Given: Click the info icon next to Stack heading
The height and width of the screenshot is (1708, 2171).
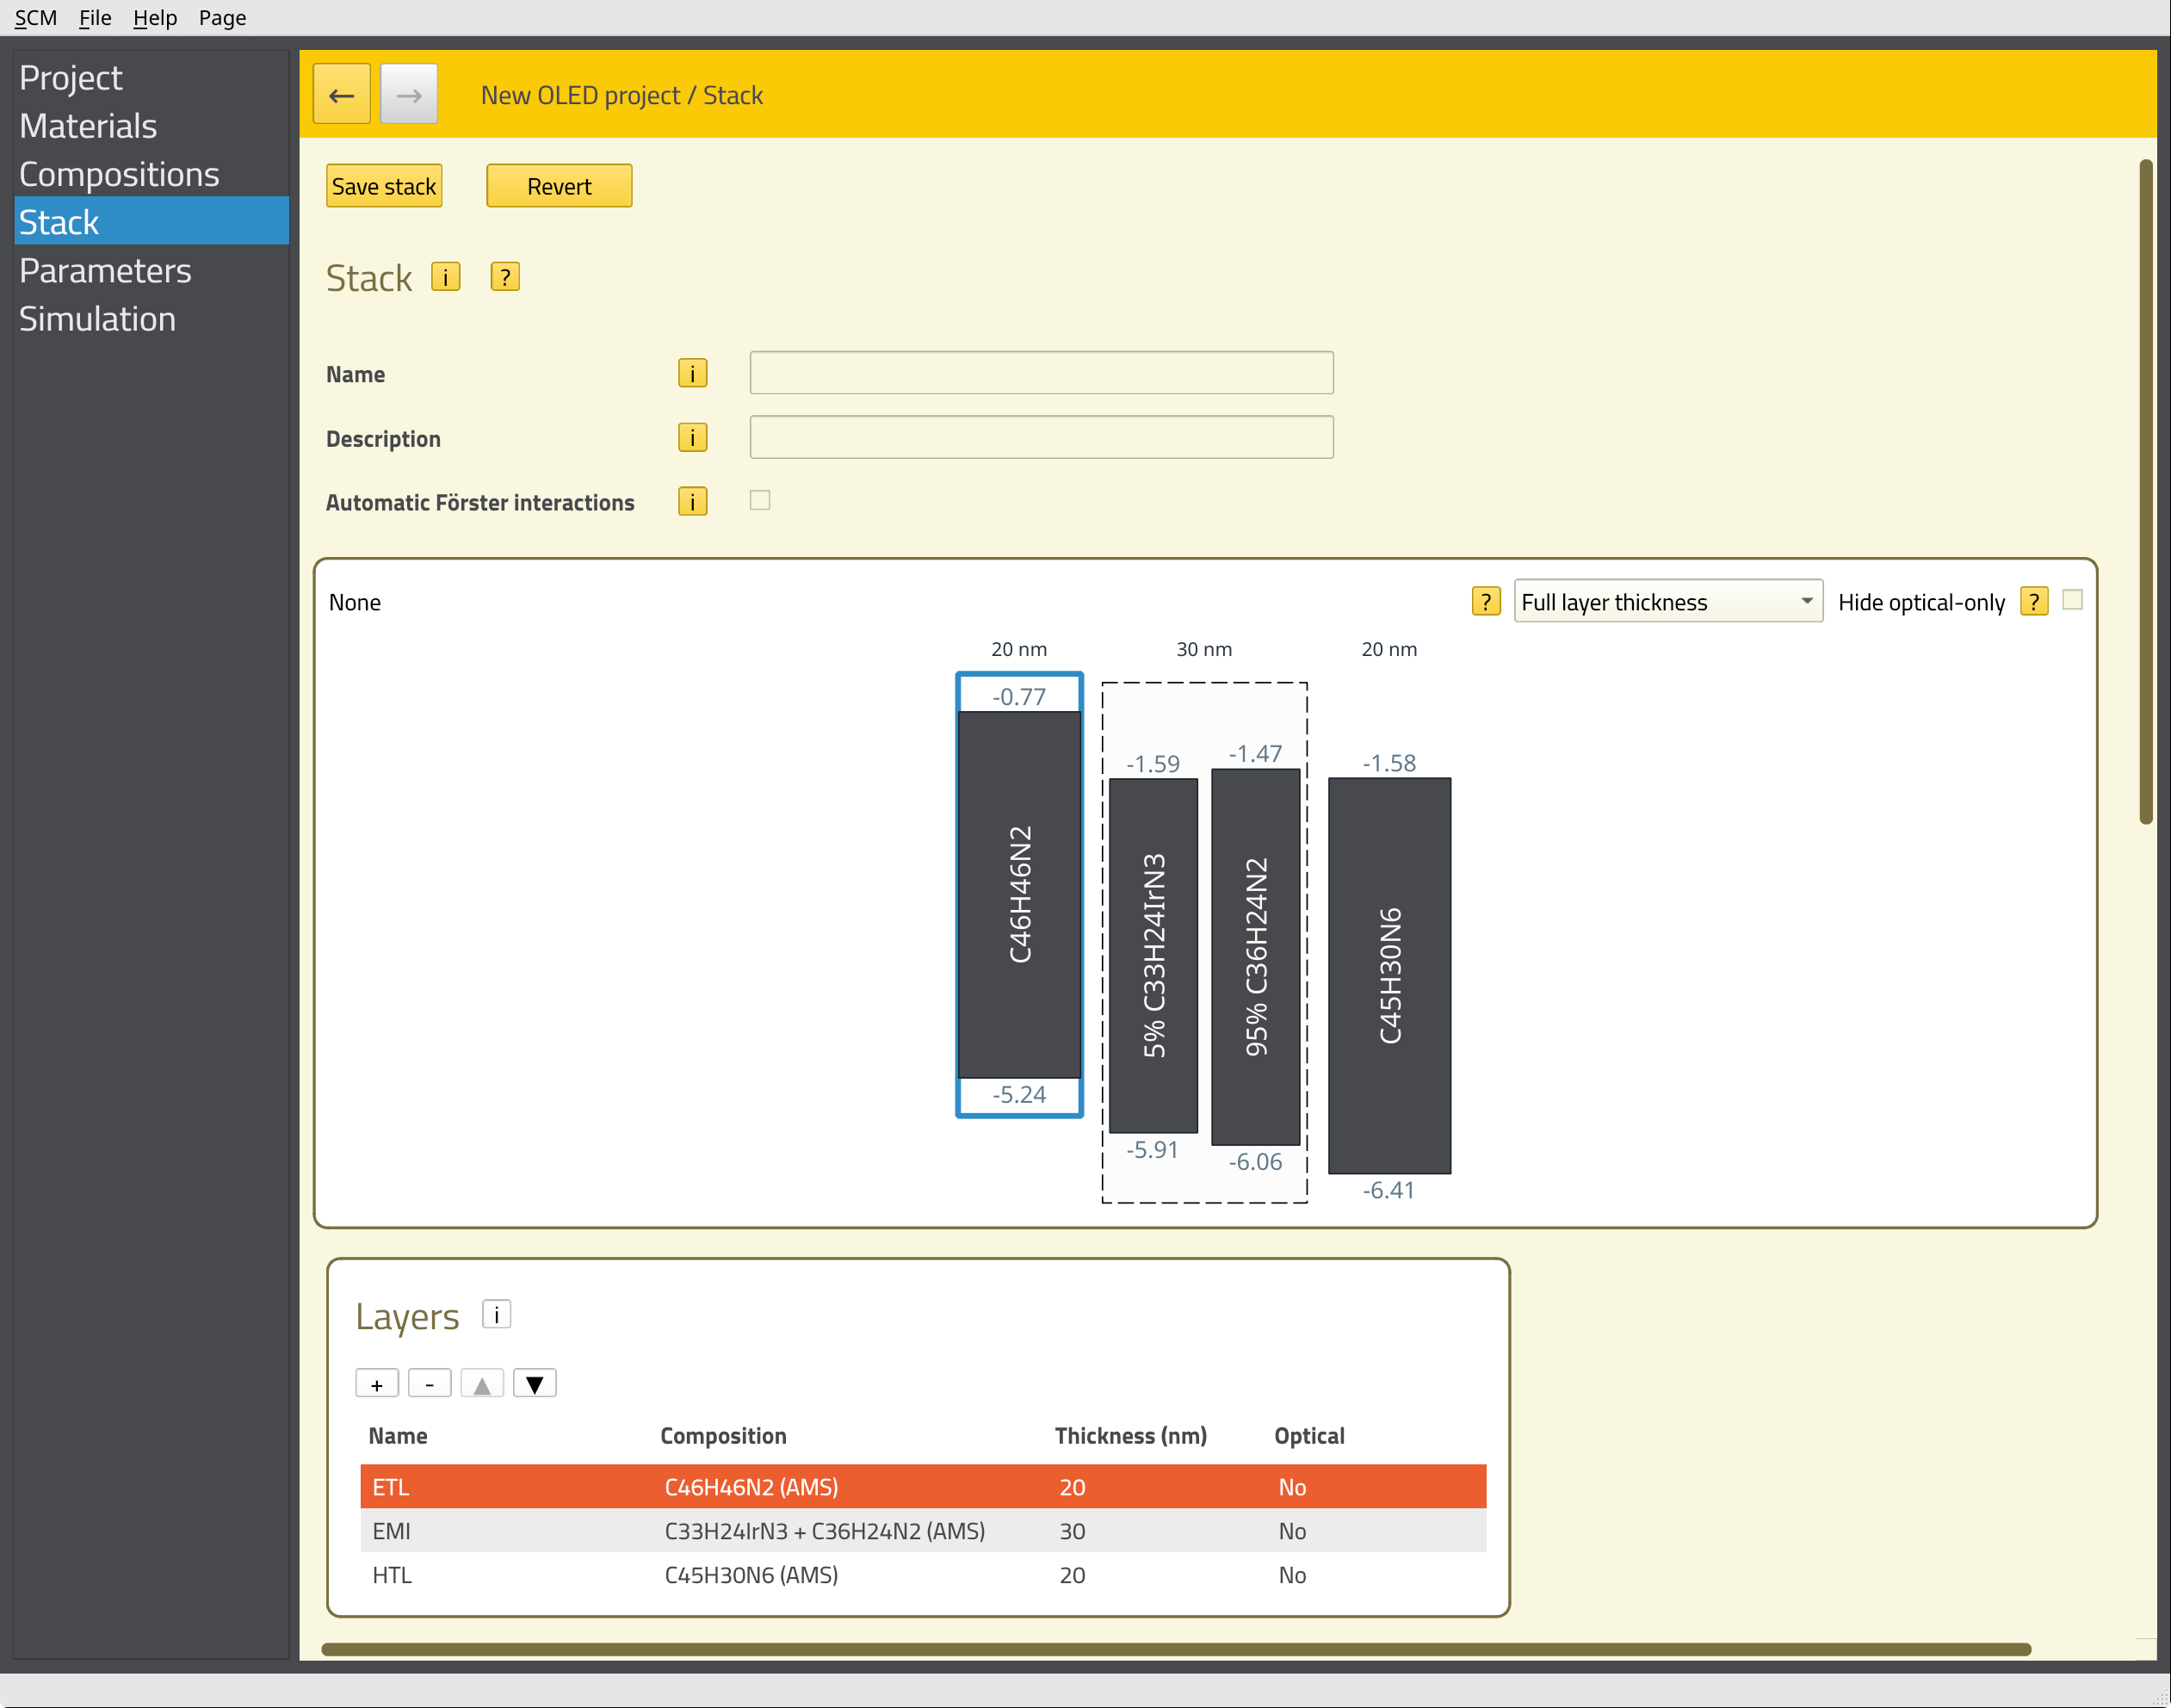Looking at the screenshot, I should pyautogui.click(x=445, y=277).
